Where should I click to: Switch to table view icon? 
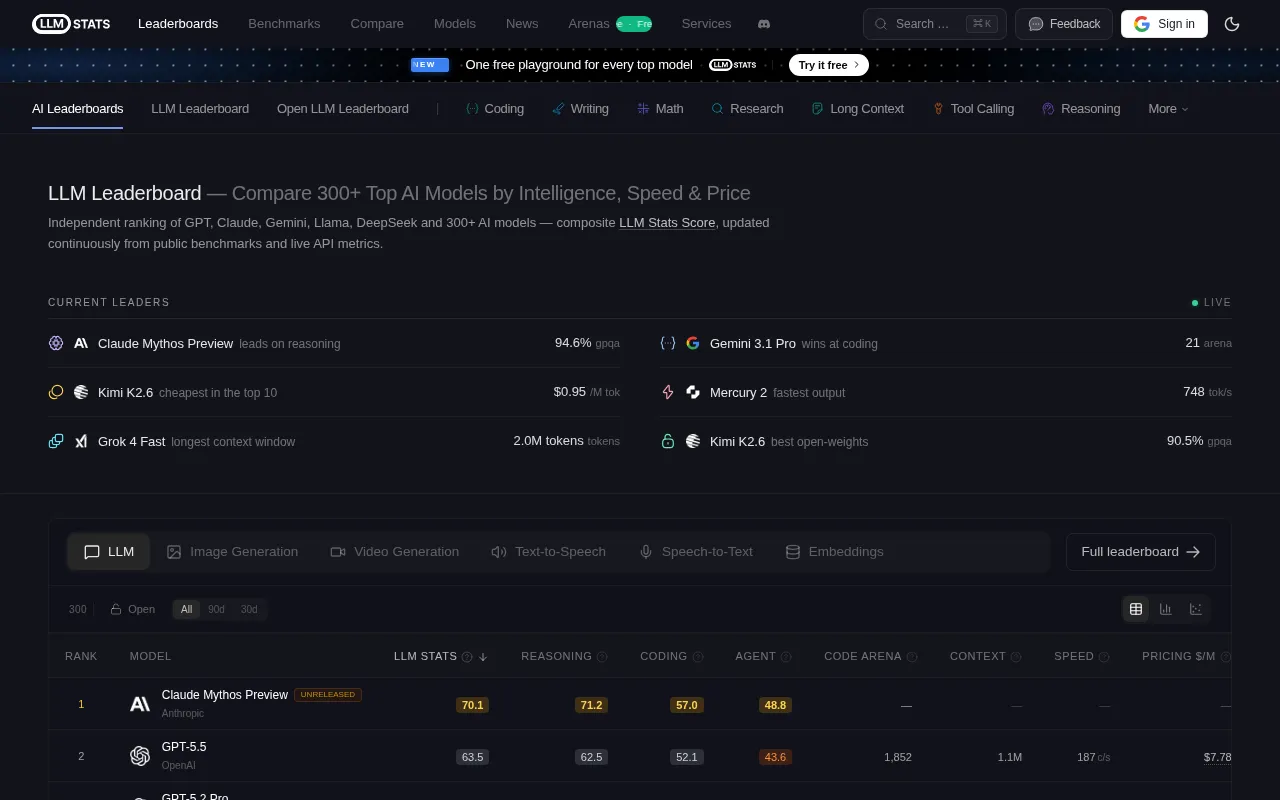pyautogui.click(x=1136, y=609)
